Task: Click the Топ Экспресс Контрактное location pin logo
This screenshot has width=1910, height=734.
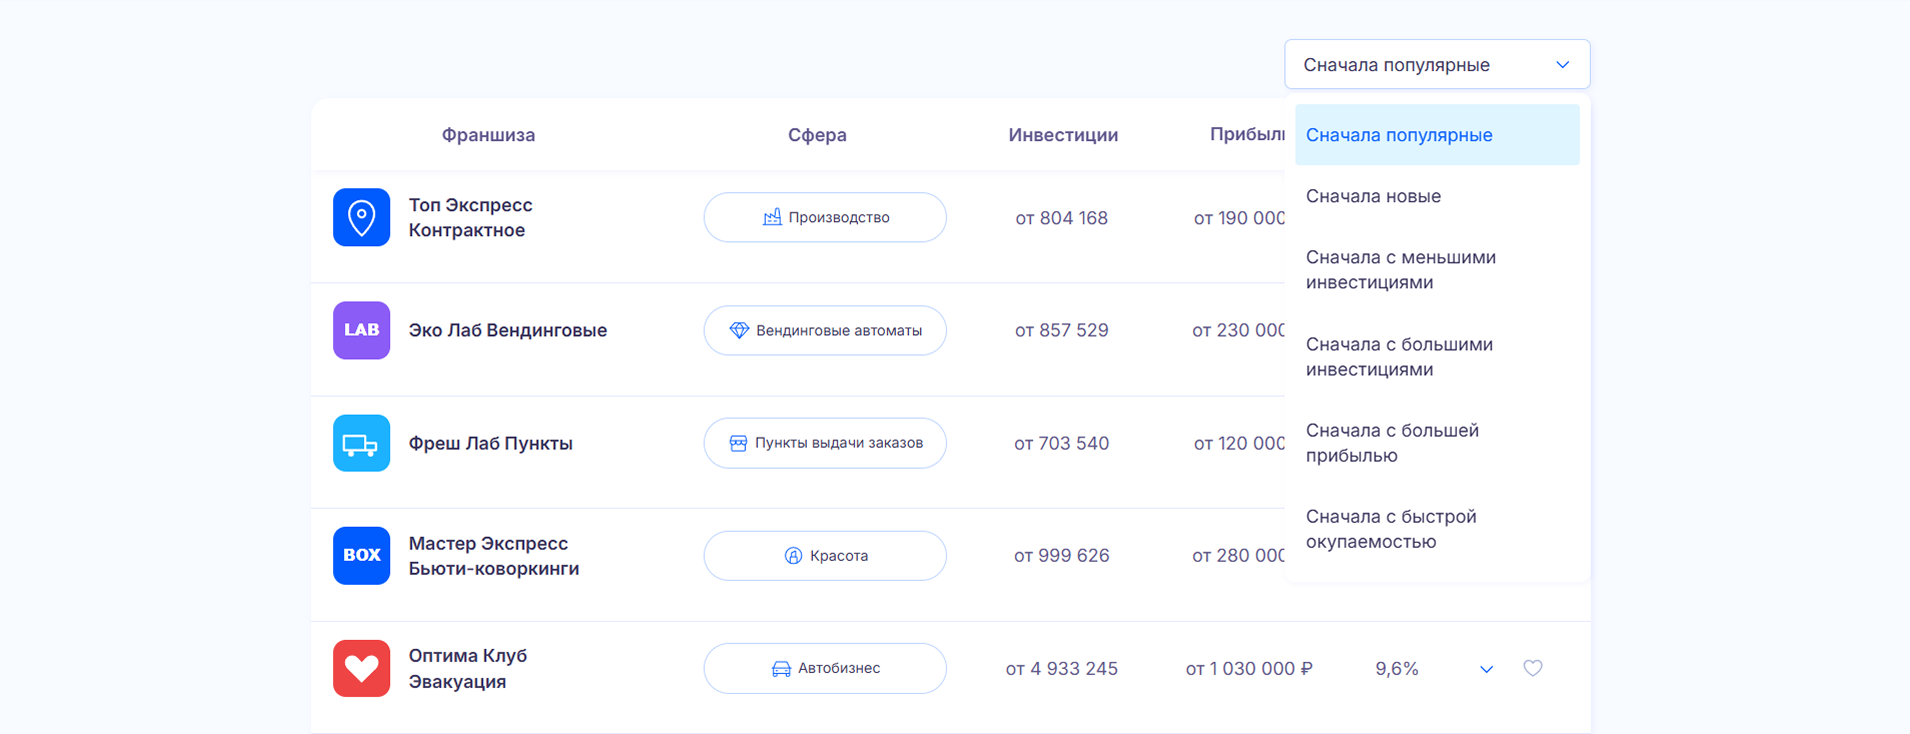Action: point(361,217)
